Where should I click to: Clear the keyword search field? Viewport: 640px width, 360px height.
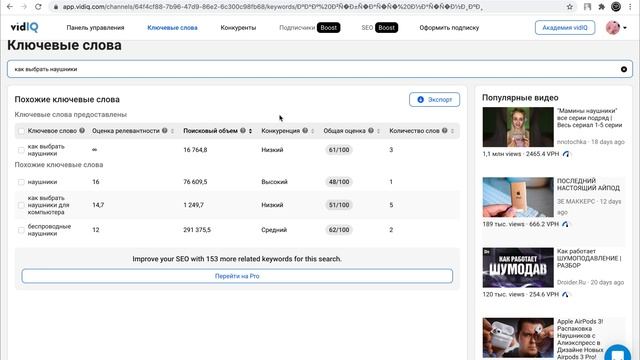624,69
